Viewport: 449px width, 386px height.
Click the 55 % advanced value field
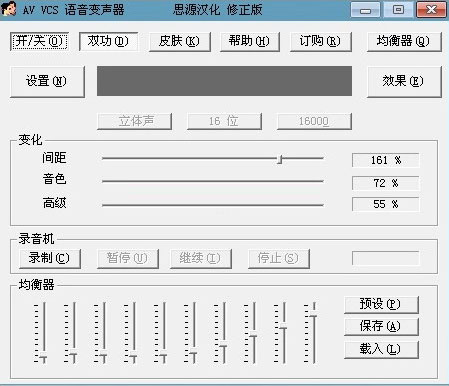385,204
